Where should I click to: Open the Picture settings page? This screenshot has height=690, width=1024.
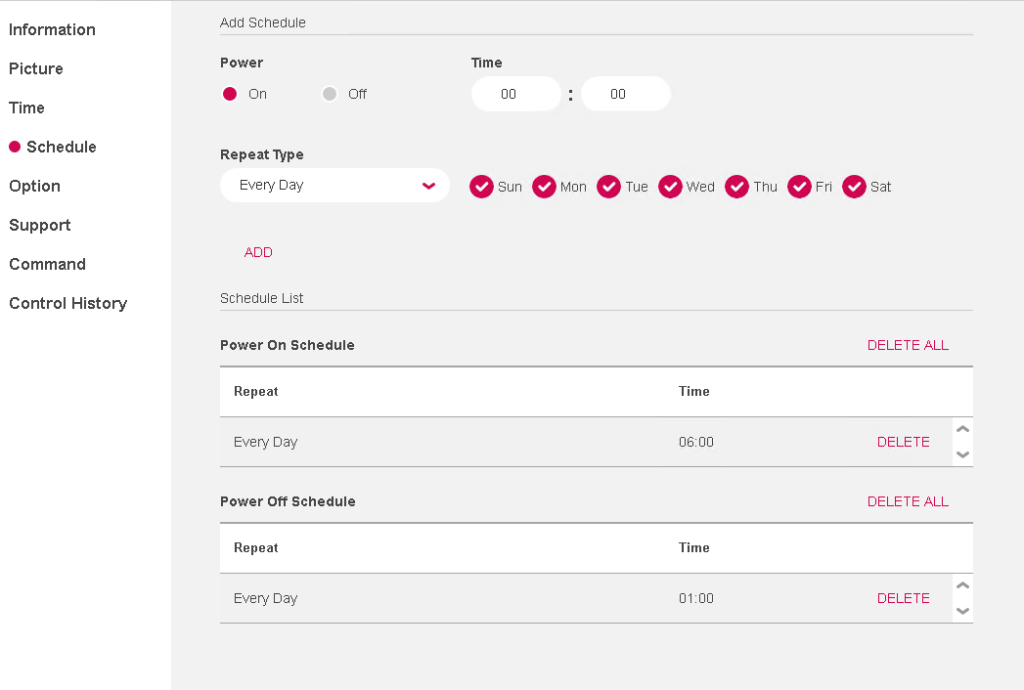tap(36, 68)
